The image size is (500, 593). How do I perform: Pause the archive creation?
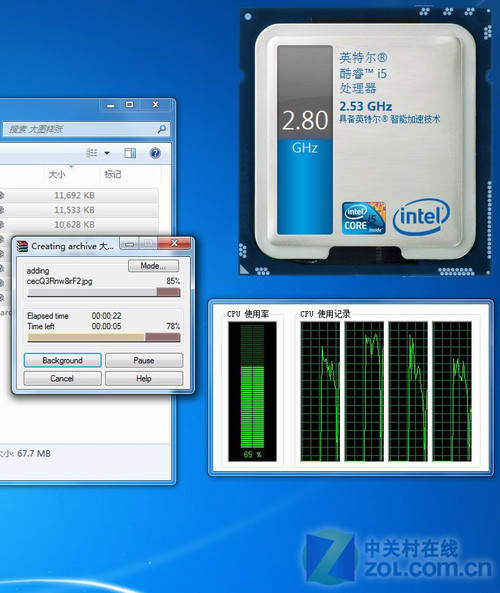click(144, 360)
